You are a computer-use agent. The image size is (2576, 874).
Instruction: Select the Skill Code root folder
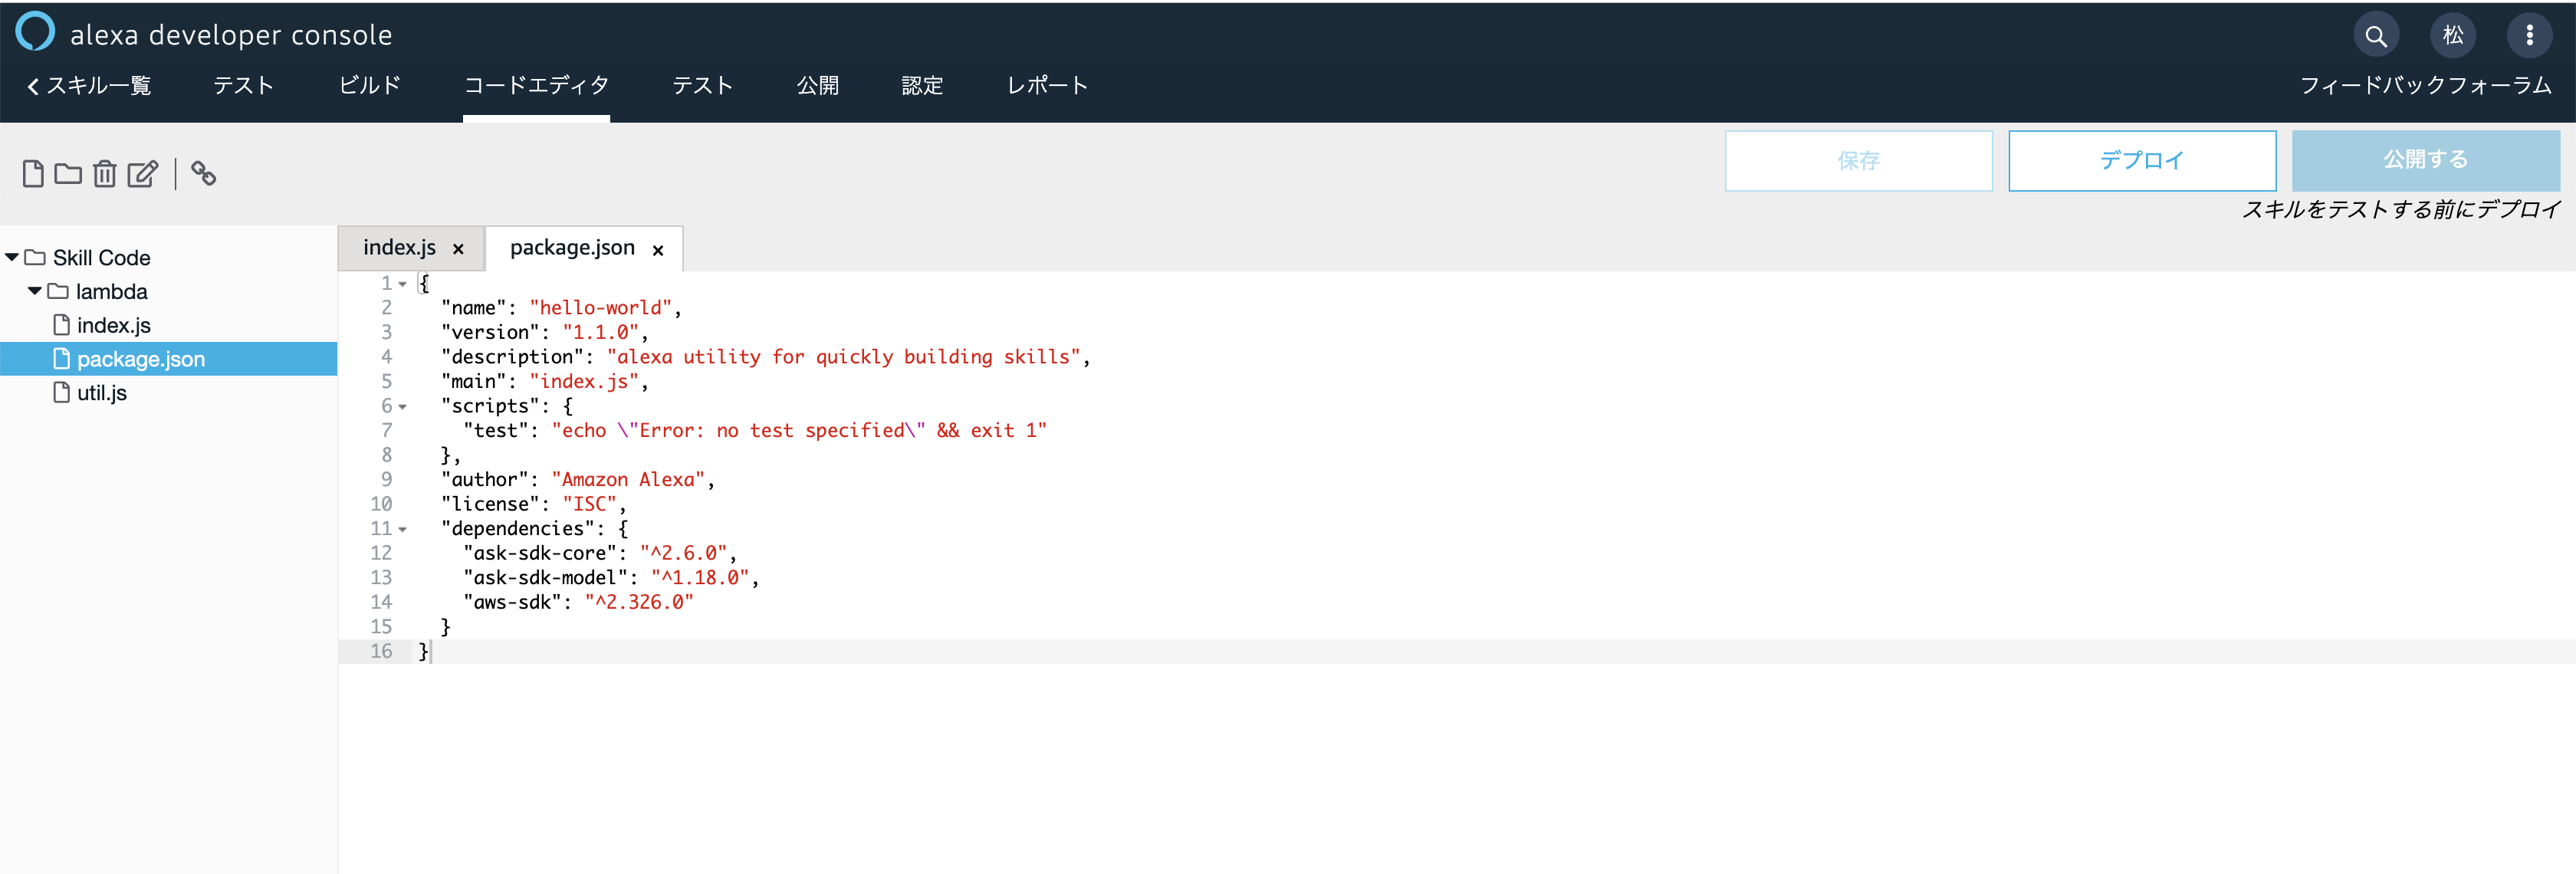click(x=101, y=258)
